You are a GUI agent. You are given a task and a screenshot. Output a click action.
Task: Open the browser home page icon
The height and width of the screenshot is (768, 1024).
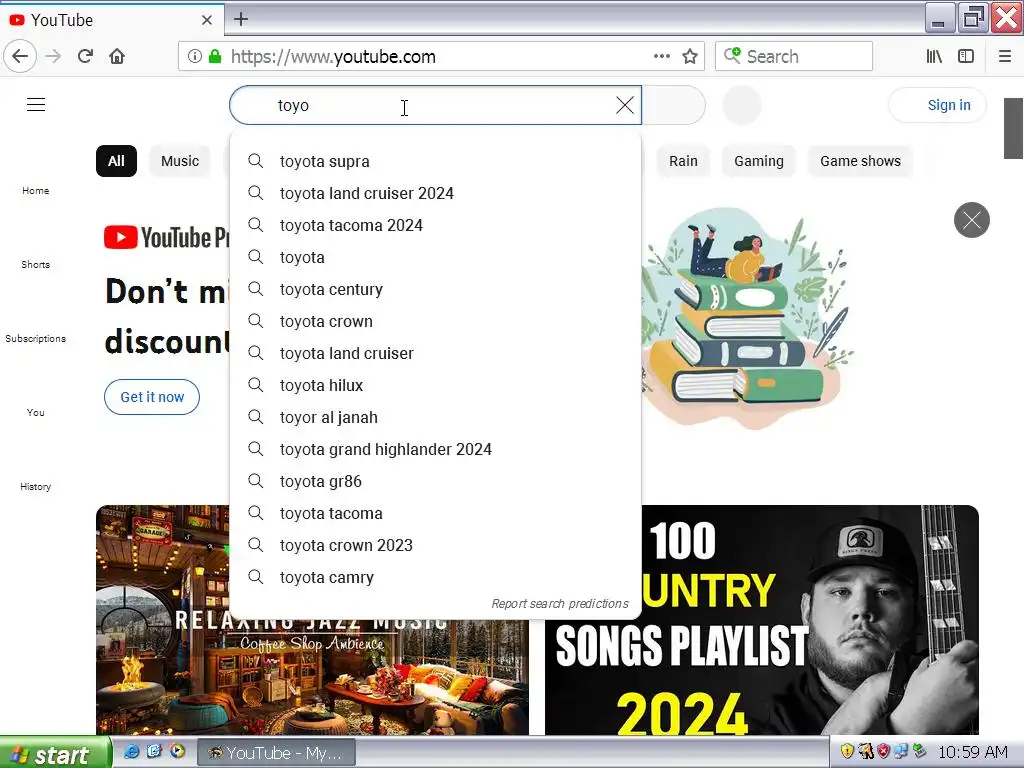tap(117, 56)
